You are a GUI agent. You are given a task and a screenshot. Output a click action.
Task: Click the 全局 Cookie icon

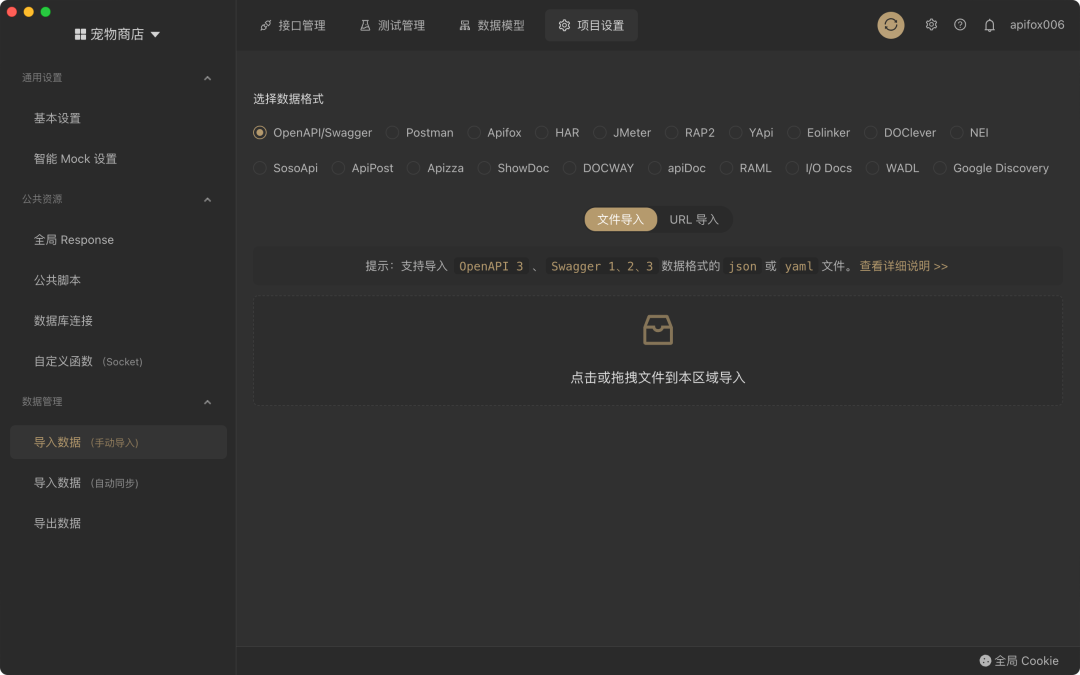(x=985, y=661)
